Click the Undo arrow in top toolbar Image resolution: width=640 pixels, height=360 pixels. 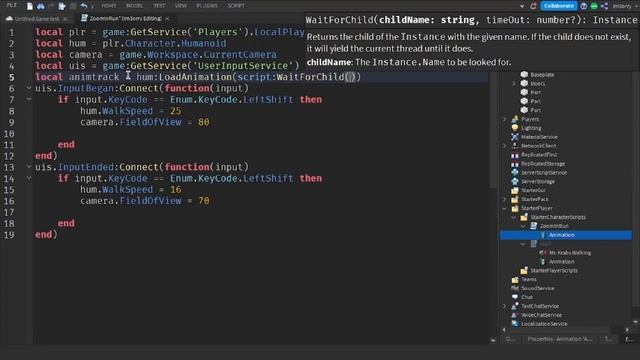(84, 6)
